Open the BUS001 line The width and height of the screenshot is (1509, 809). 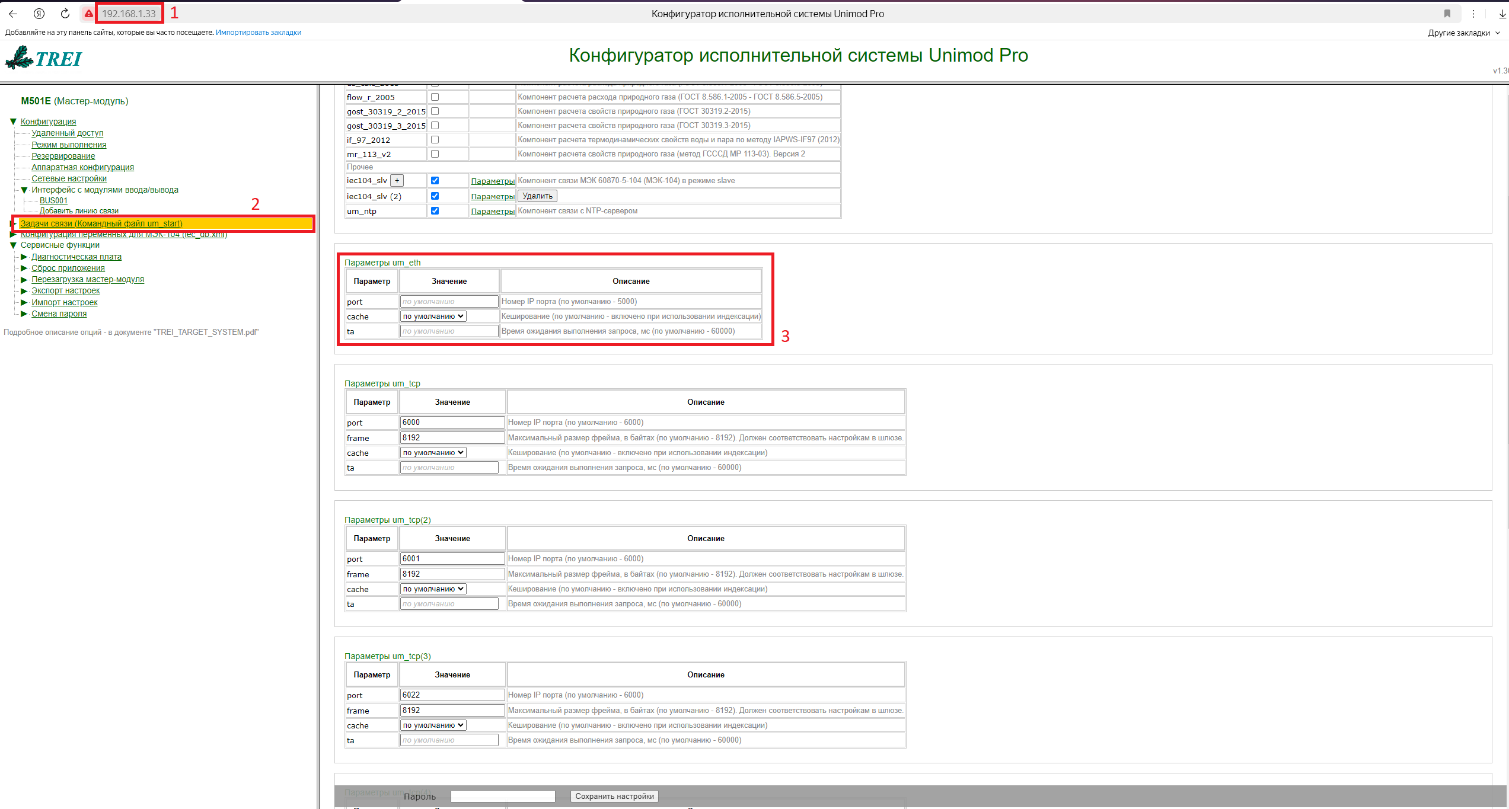tap(56, 200)
